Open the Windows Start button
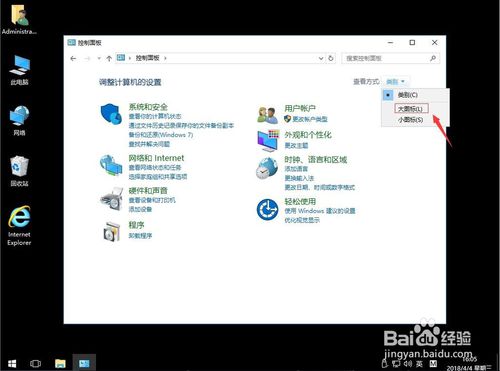The image size is (500, 371). coord(12,363)
